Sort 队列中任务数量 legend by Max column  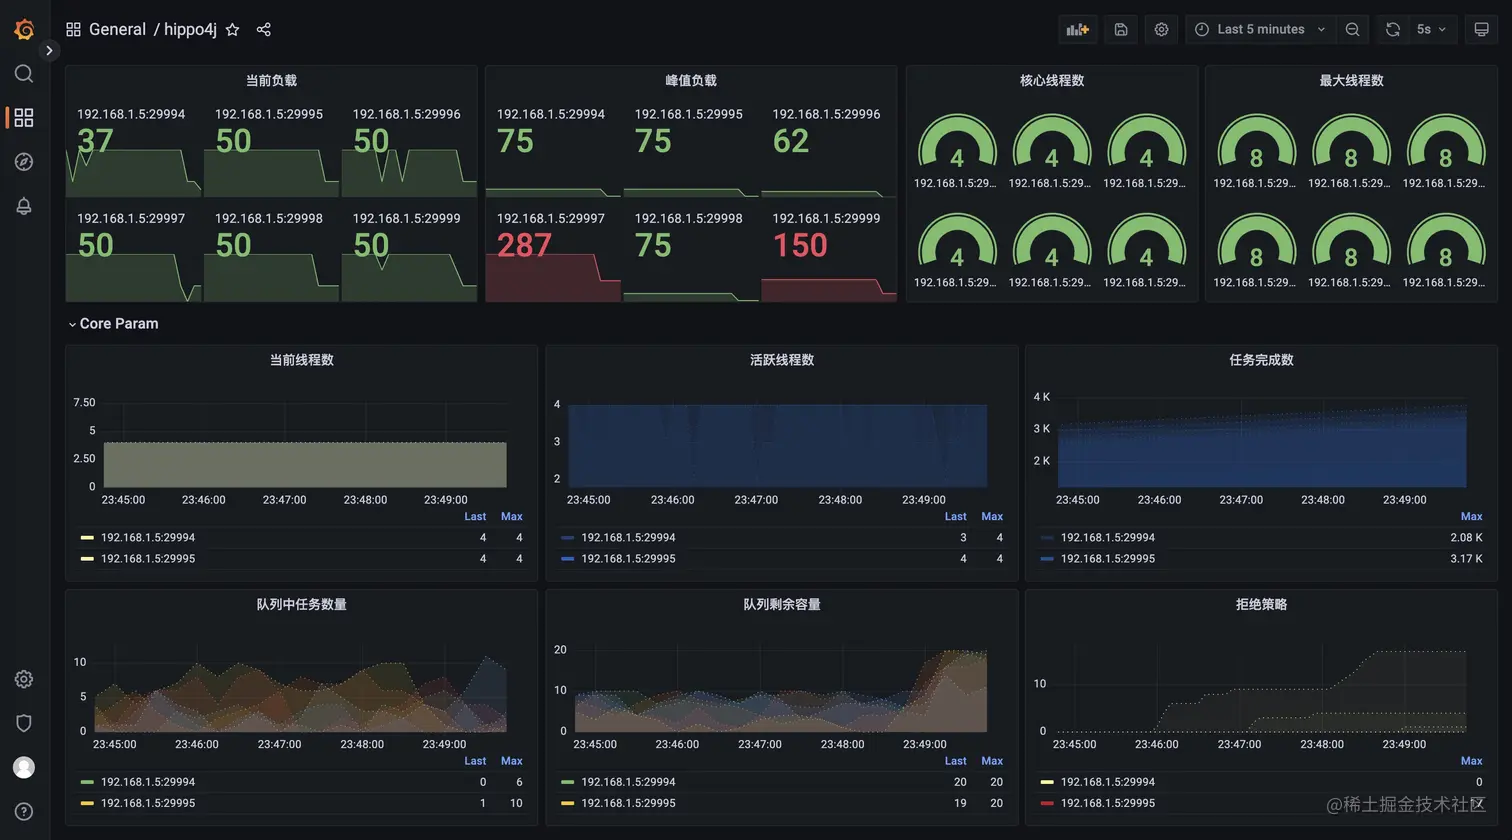[512, 761]
